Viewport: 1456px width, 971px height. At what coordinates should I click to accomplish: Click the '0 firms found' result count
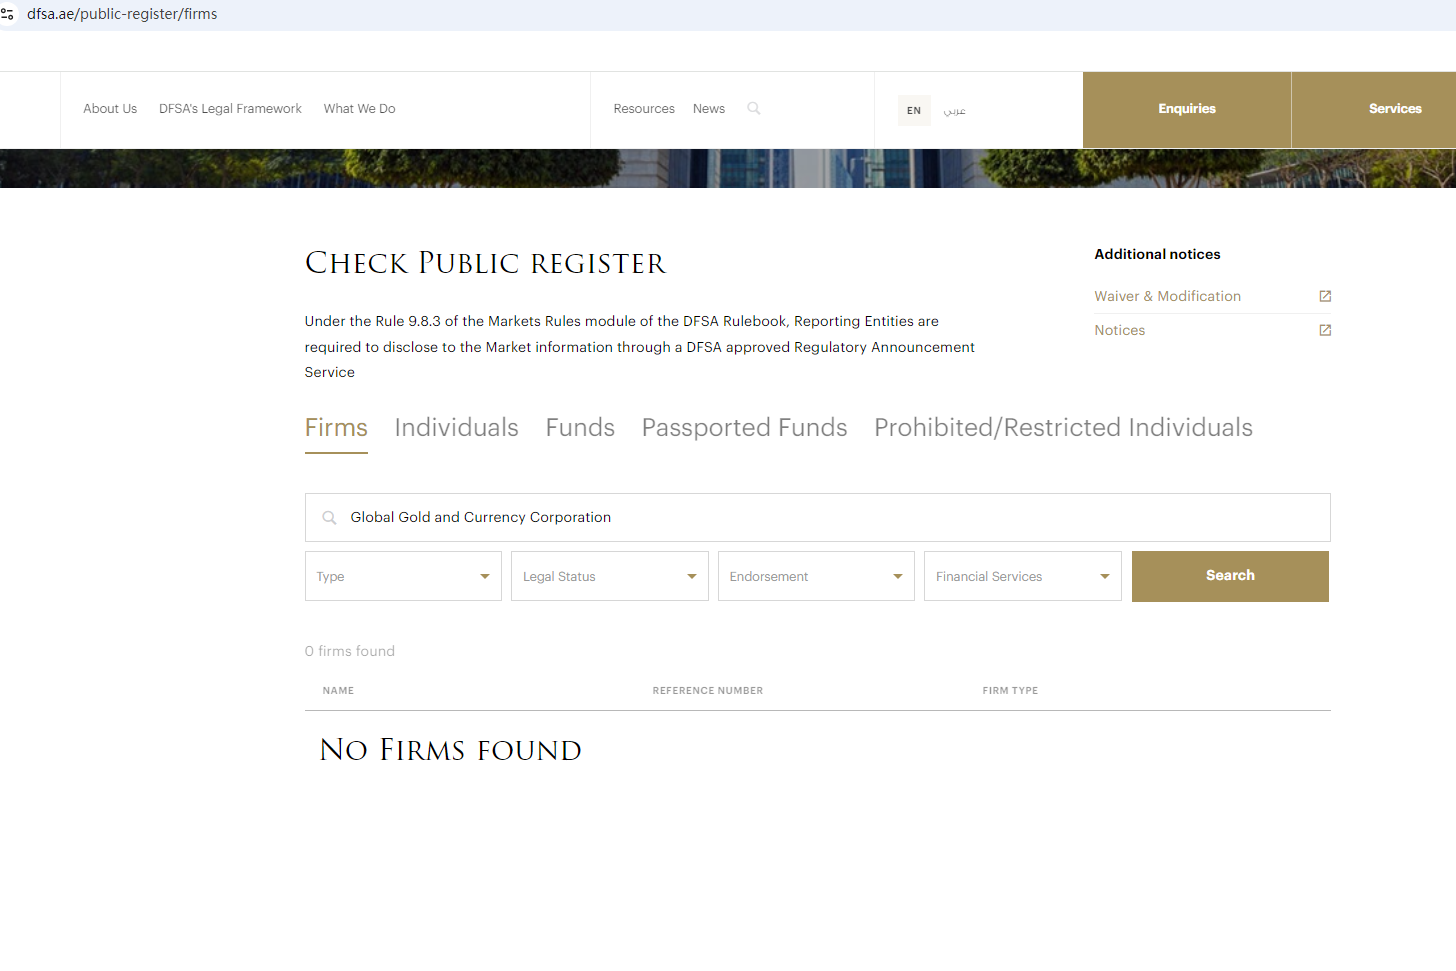[350, 651]
